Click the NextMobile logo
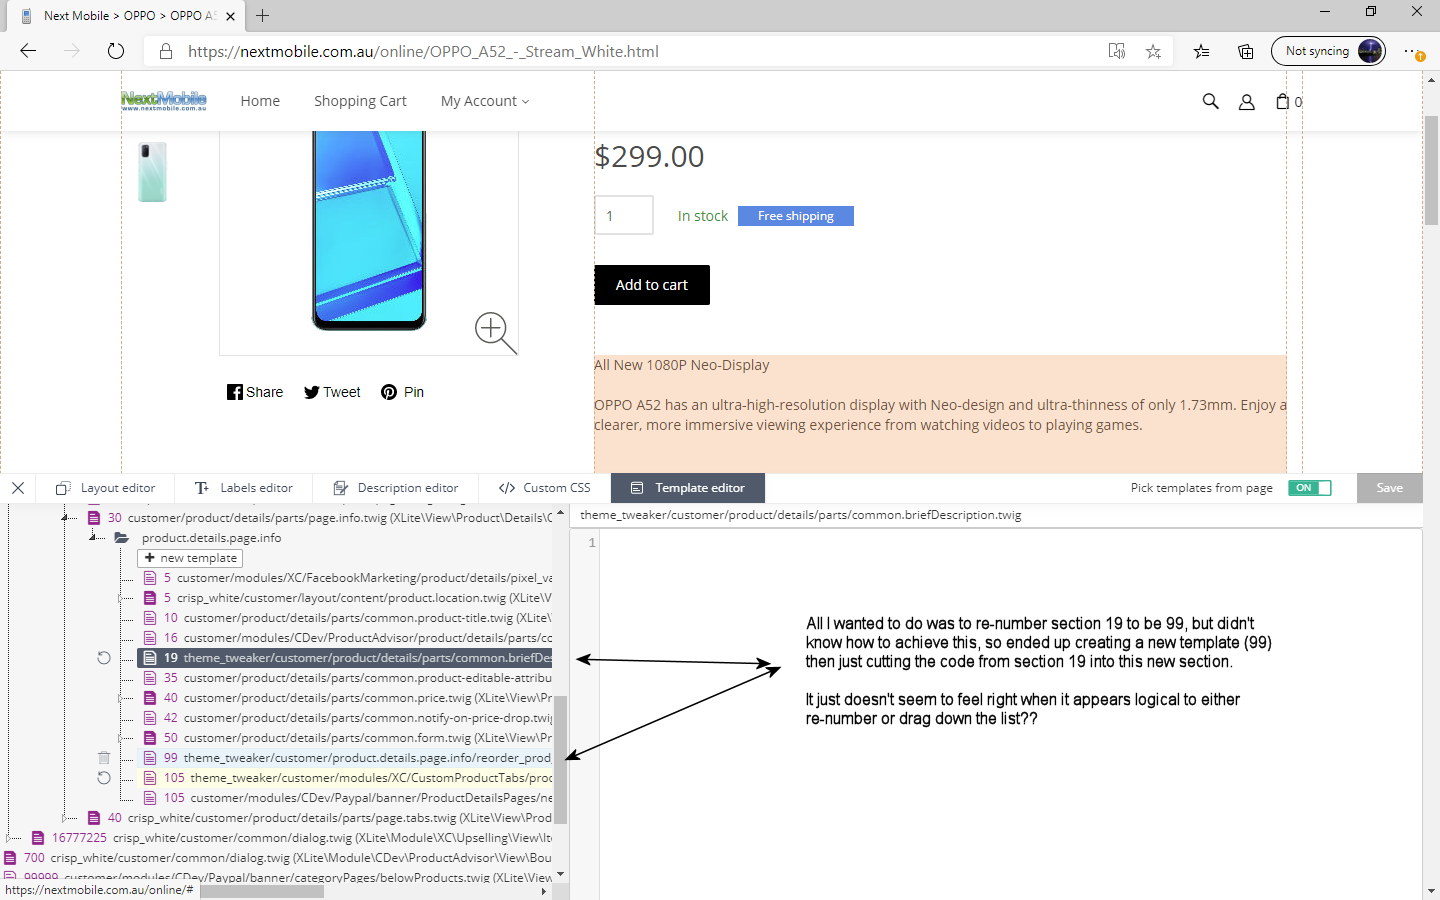The width and height of the screenshot is (1440, 900). tap(163, 100)
